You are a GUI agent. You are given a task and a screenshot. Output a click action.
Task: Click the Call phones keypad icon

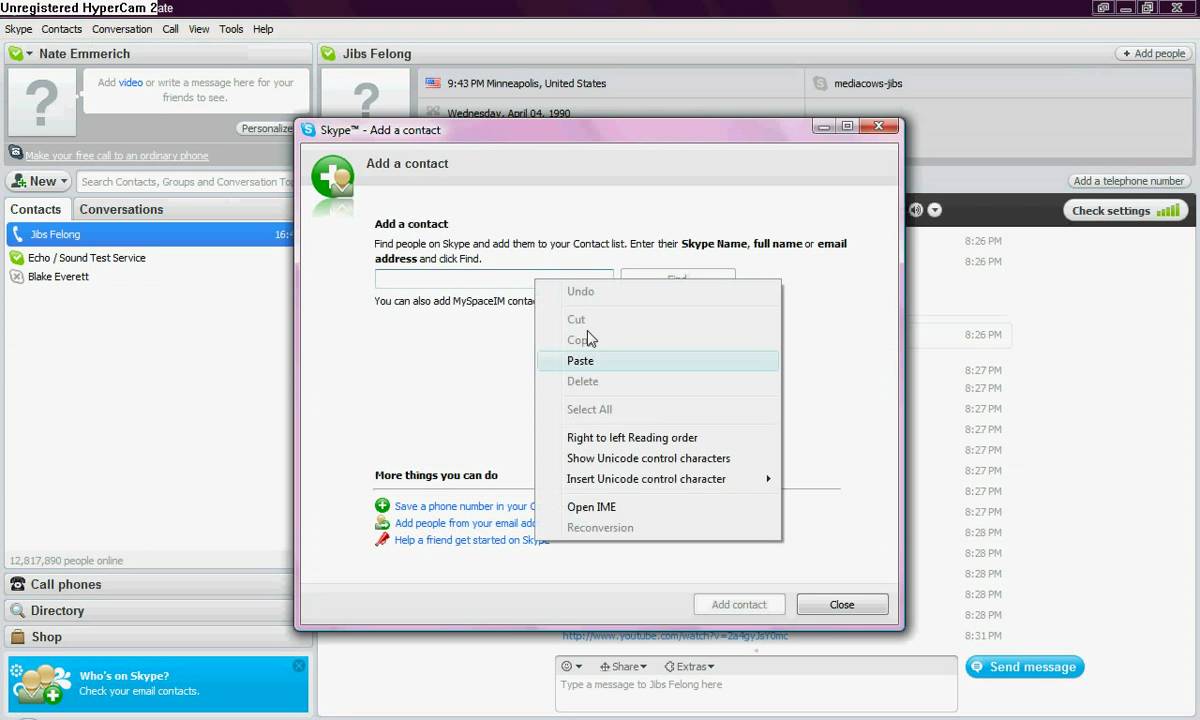click(17, 584)
